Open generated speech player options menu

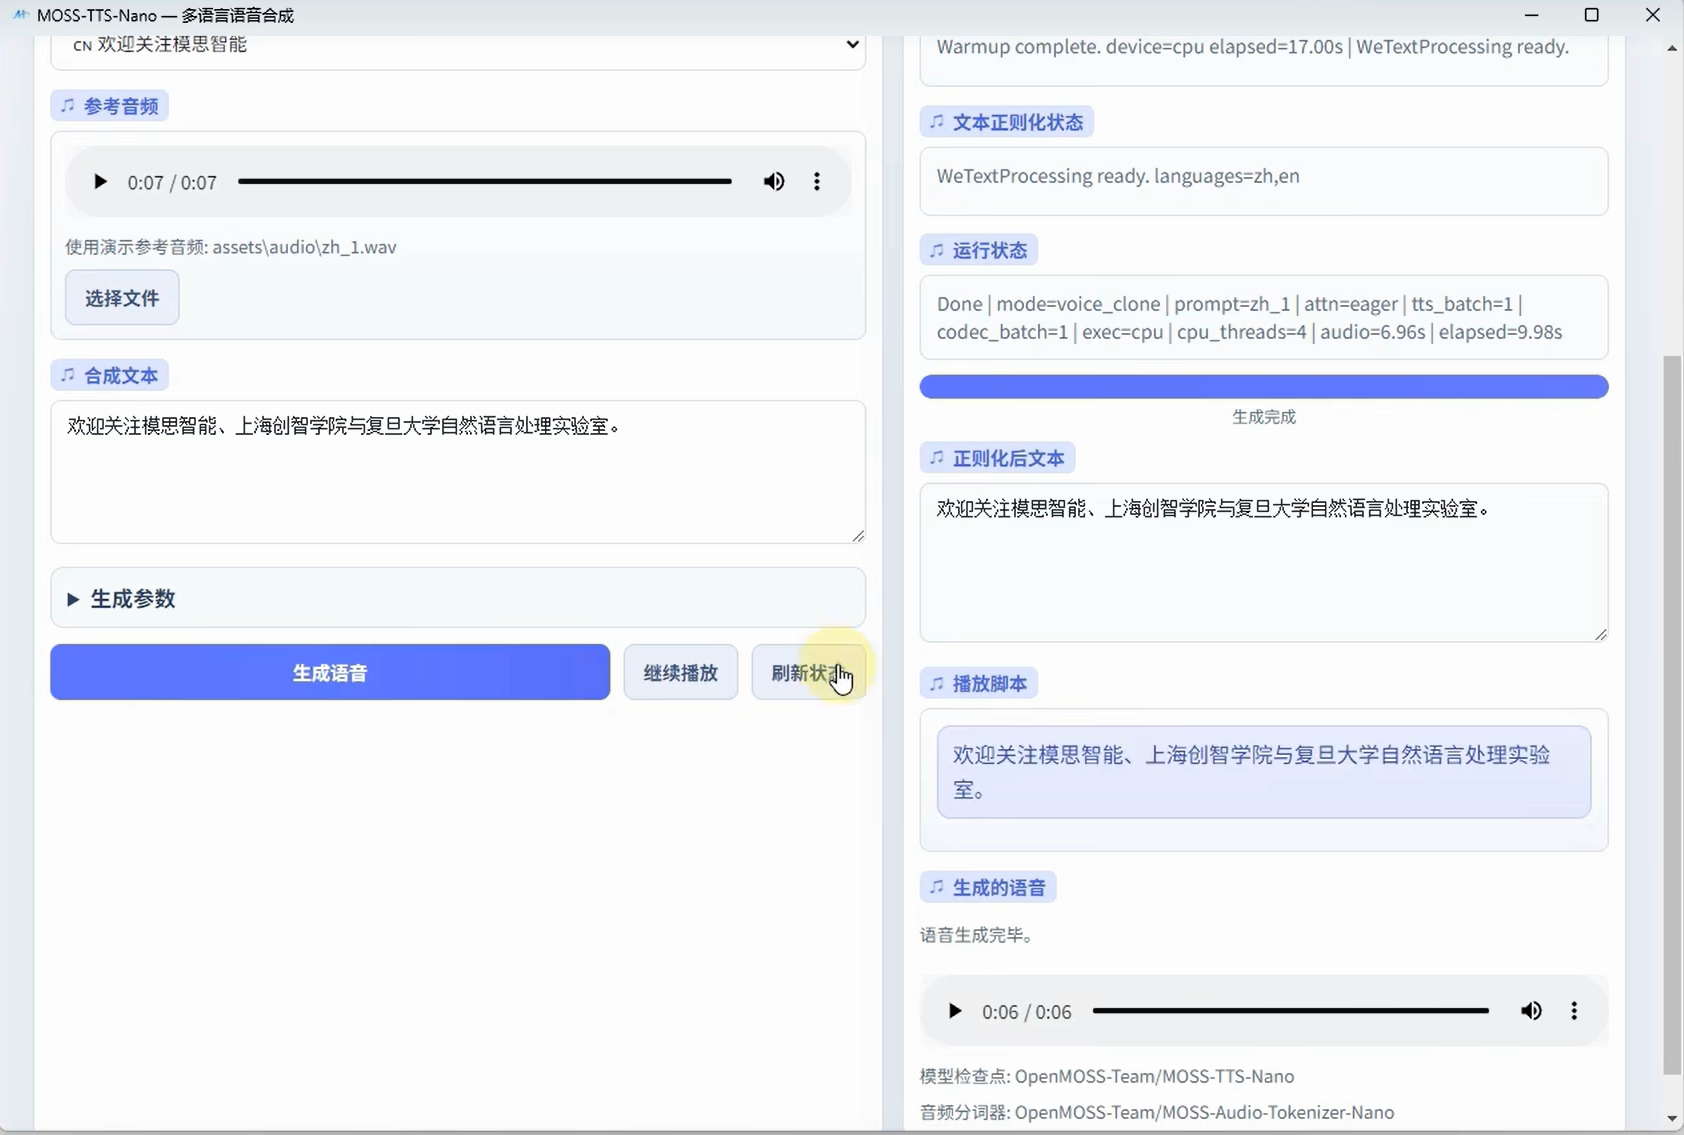(1574, 1011)
